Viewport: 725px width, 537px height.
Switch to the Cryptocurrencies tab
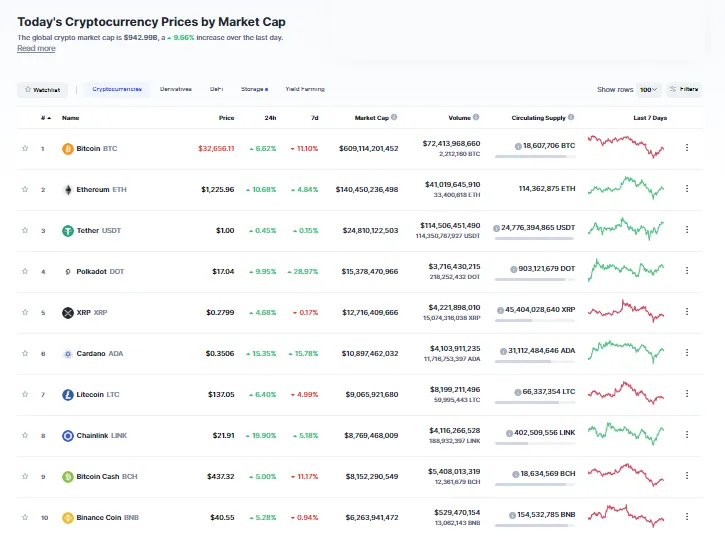coord(117,89)
